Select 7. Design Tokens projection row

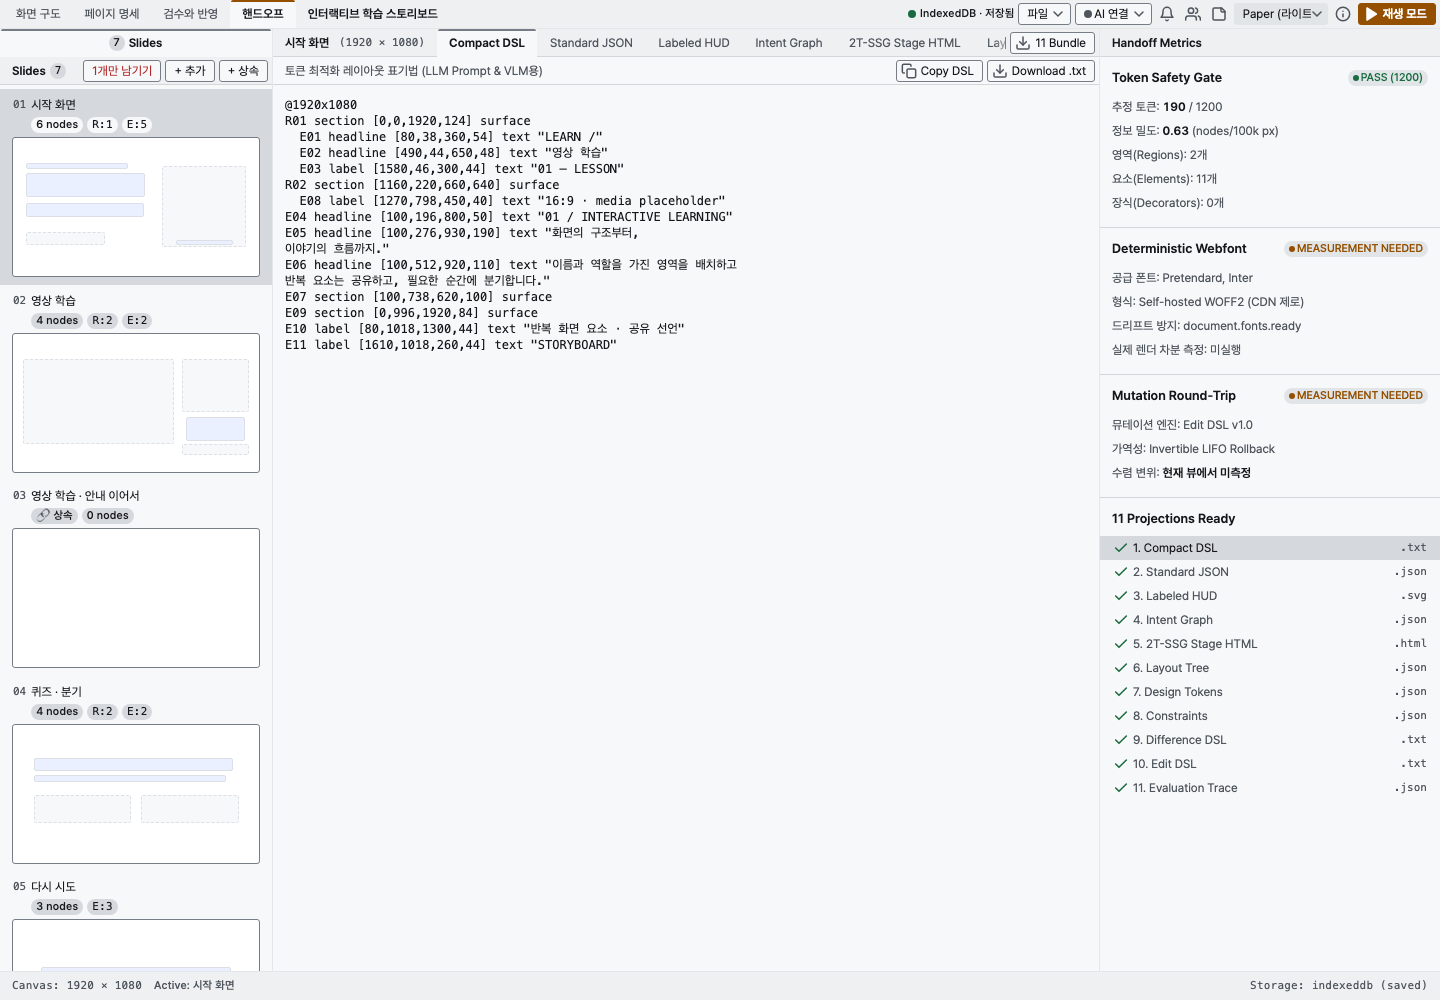pos(1270,692)
